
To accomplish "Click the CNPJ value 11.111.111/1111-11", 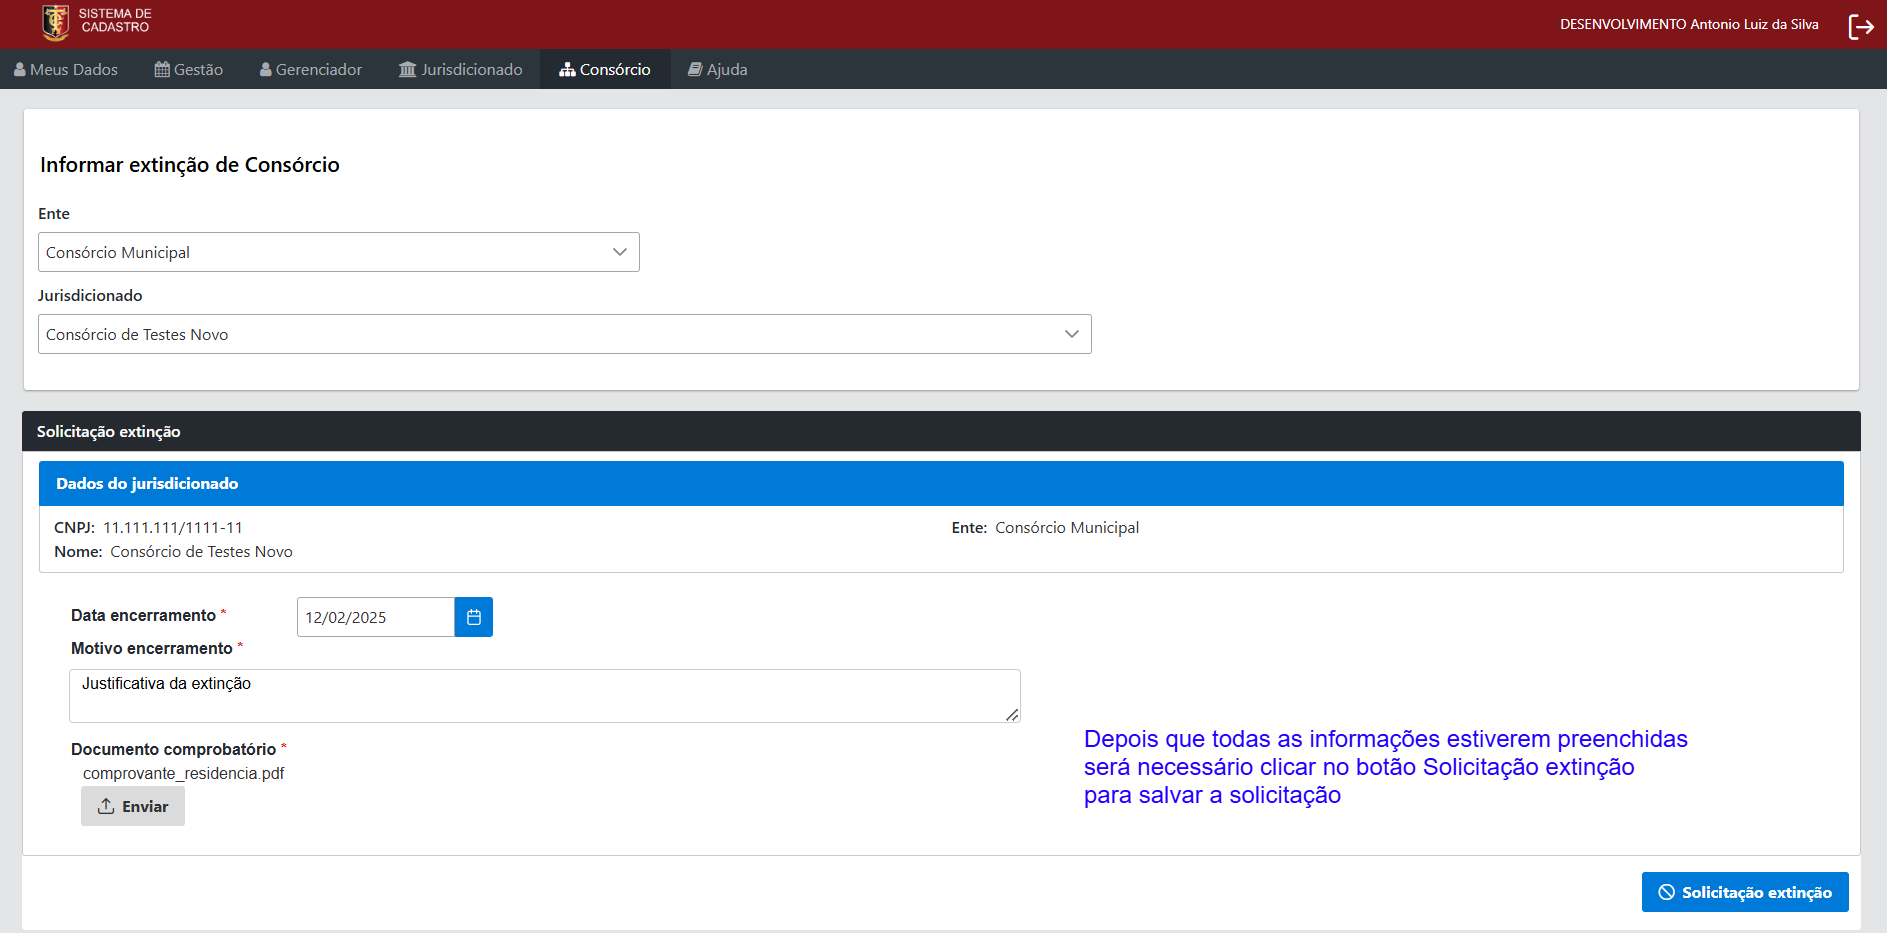I will coord(173,527).
